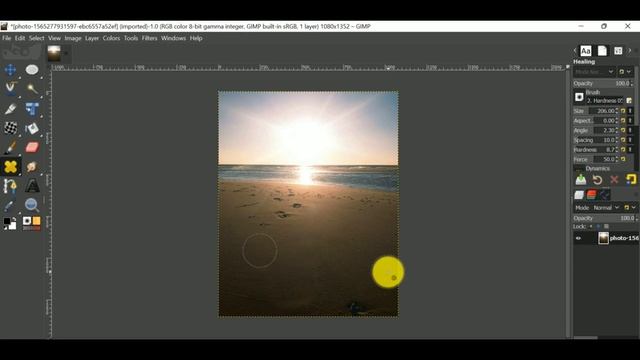Screen dimensions: 640x360
Task: Select the Text tool
Action: (32, 186)
